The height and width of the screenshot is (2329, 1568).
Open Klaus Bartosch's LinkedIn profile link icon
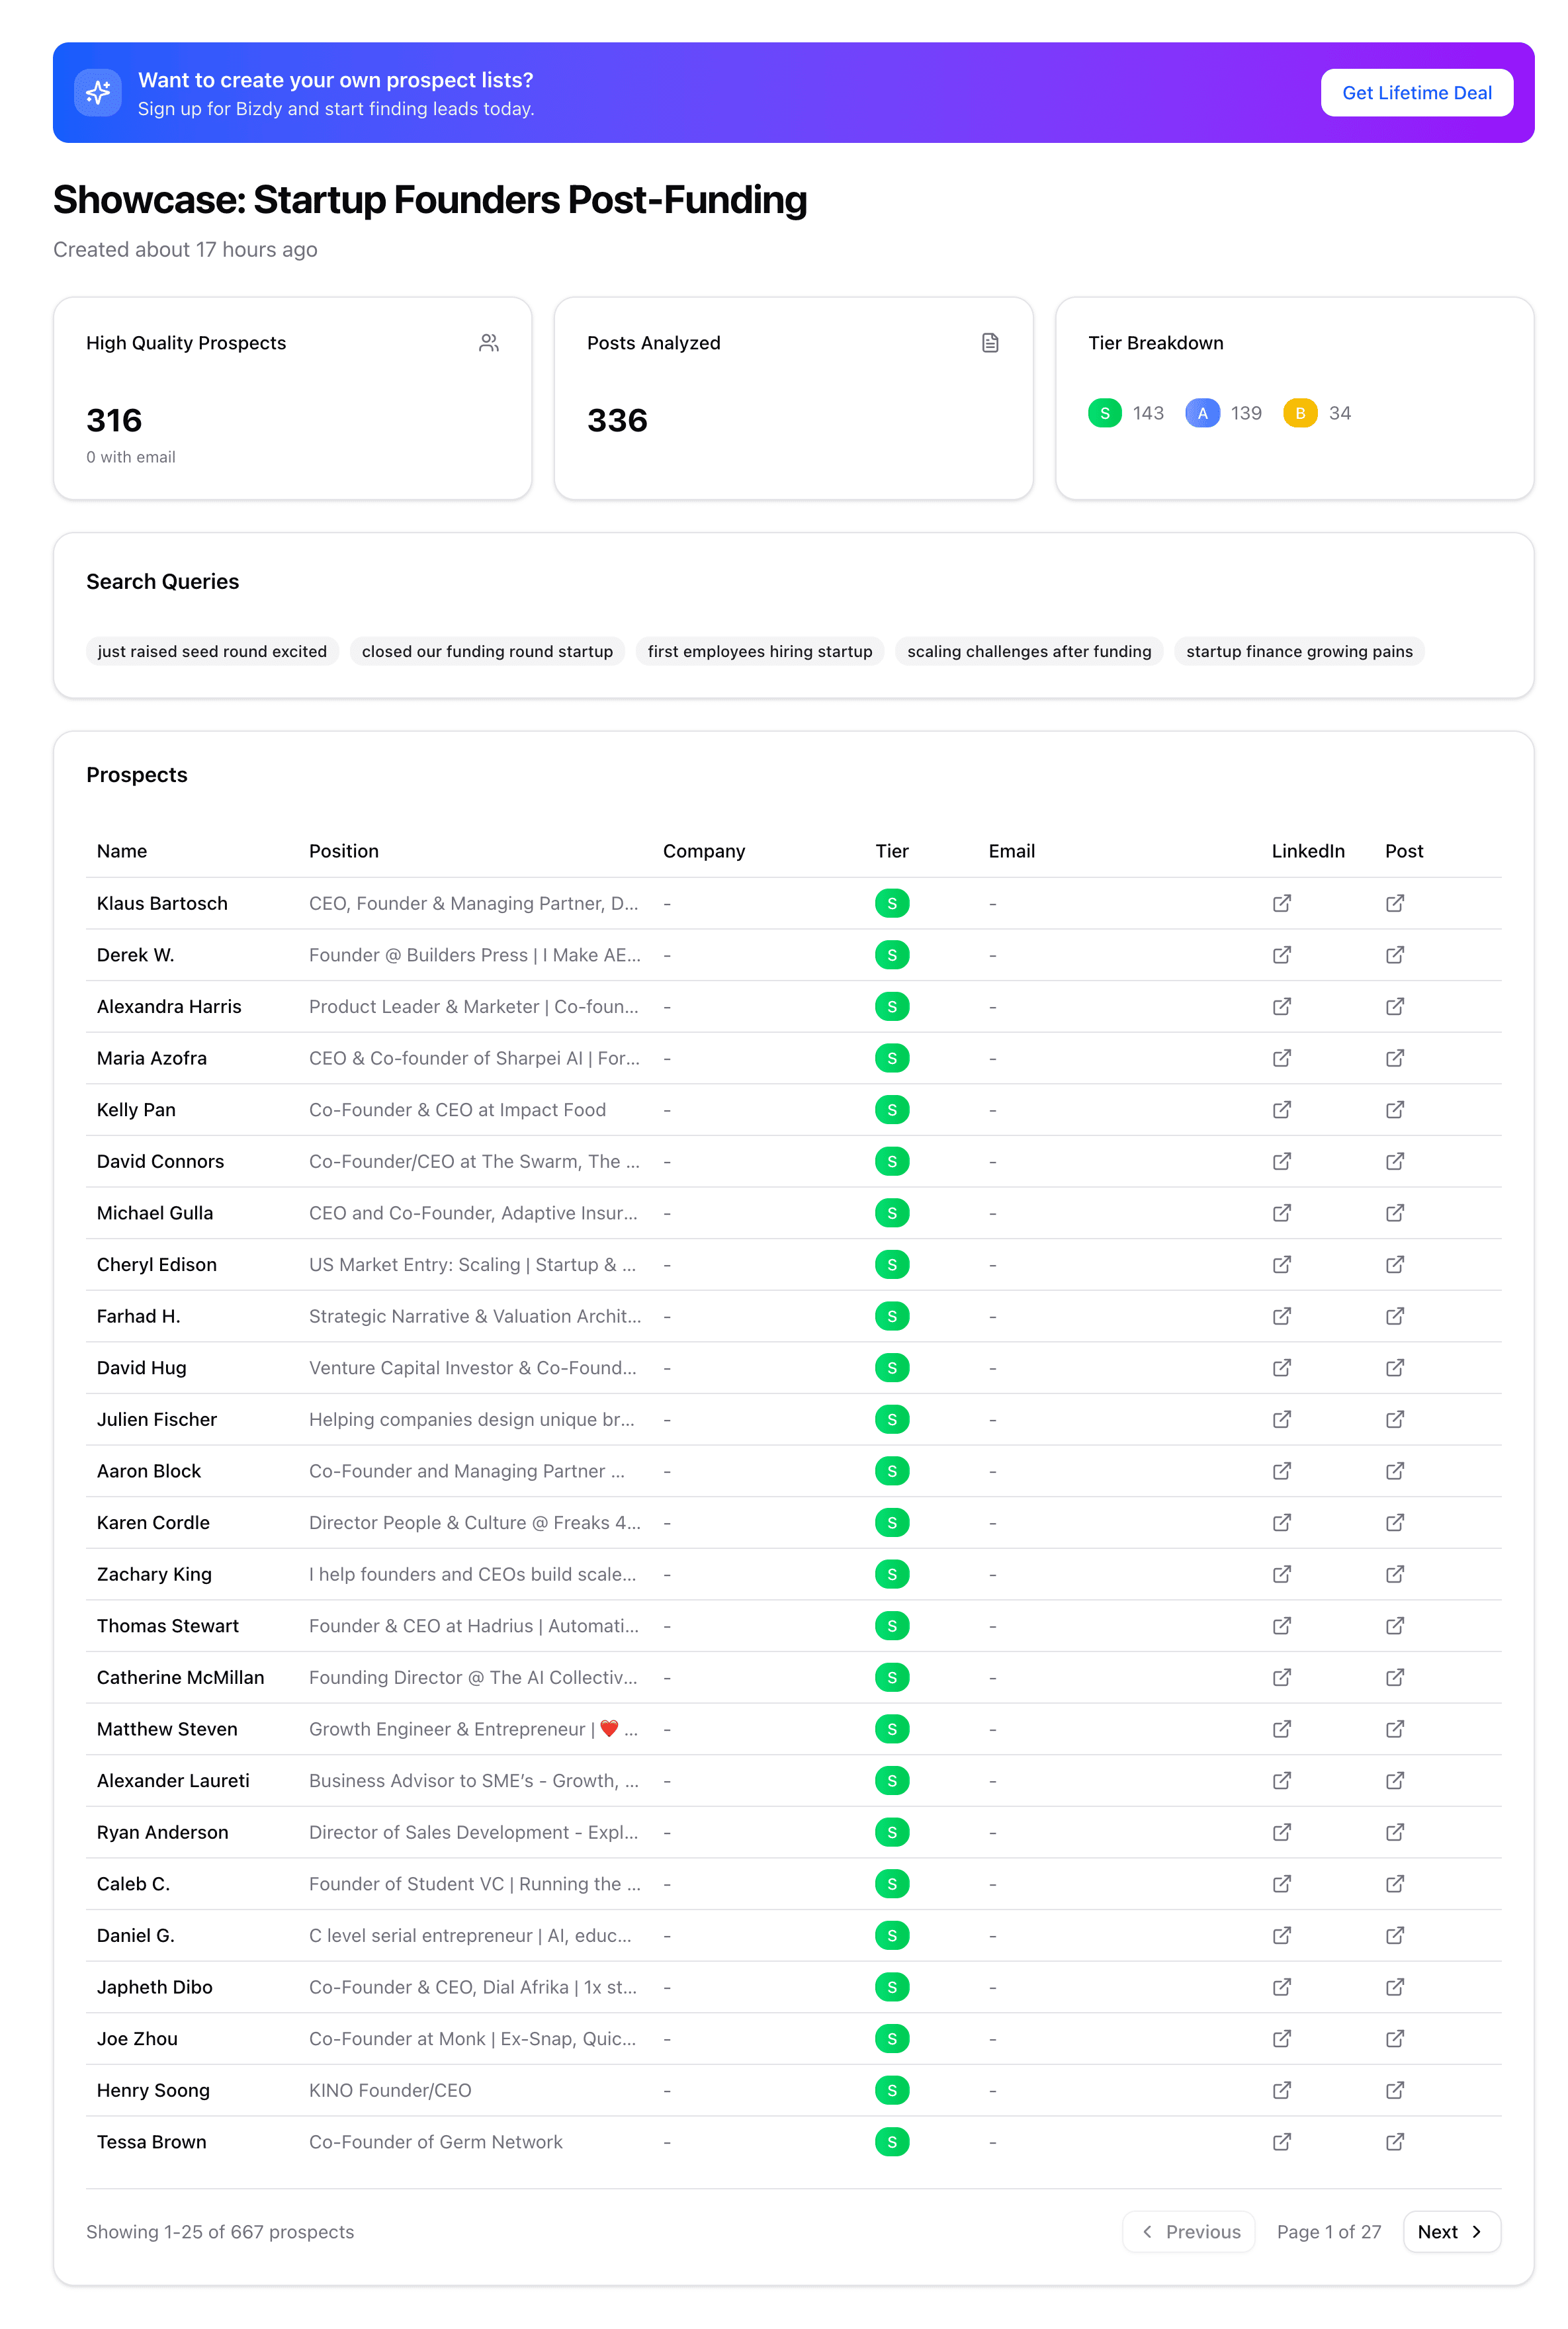click(1281, 903)
